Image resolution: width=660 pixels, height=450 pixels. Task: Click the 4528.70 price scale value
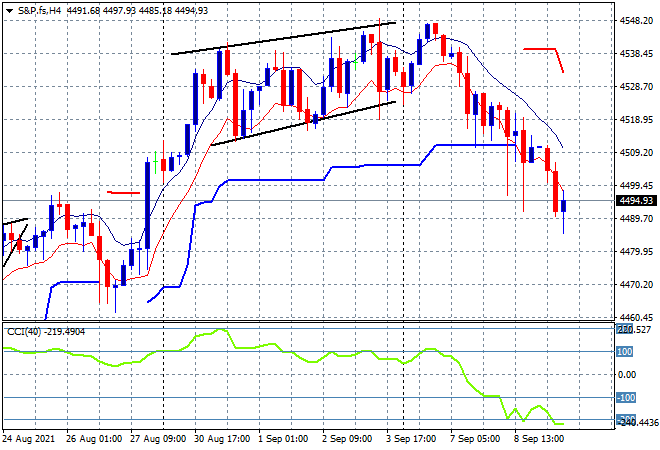636,87
